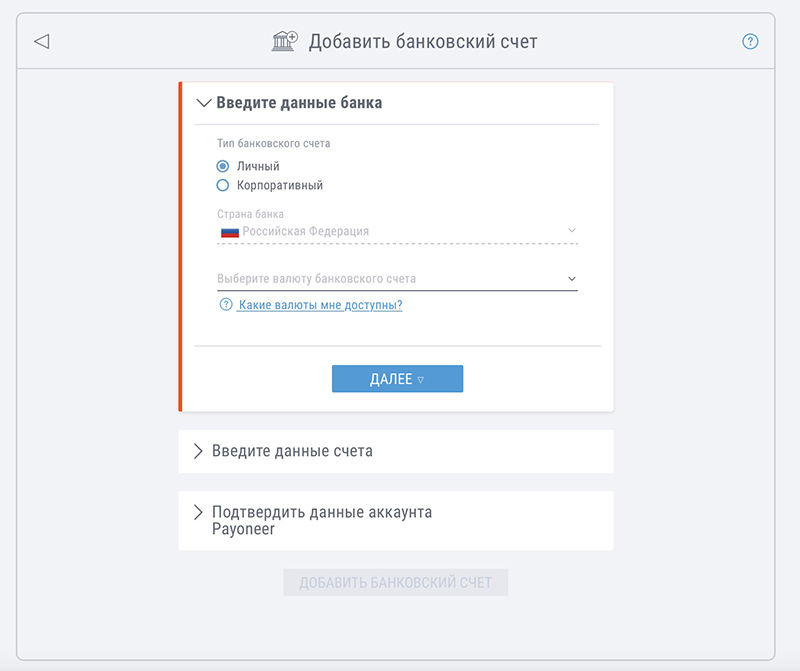
Task: Select the Корпоративный radio button
Action: click(222, 185)
